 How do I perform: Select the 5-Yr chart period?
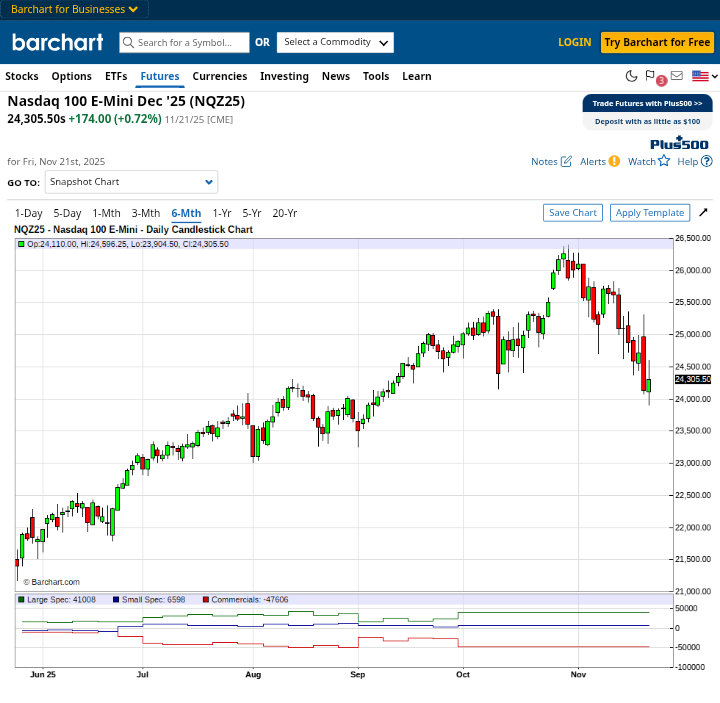point(252,213)
